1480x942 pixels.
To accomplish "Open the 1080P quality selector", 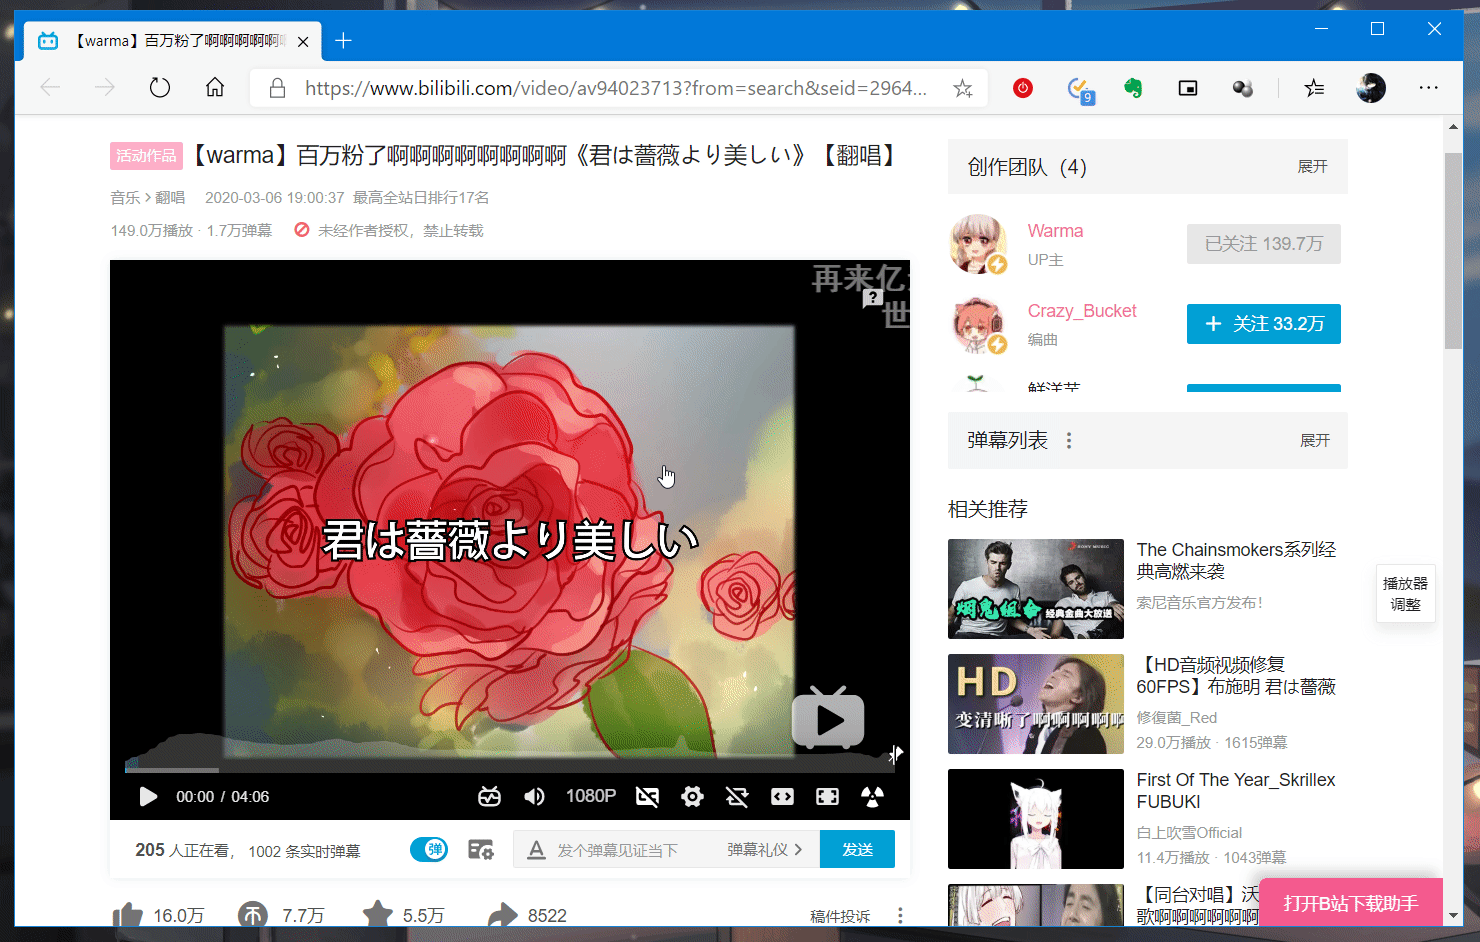I will coord(590,797).
